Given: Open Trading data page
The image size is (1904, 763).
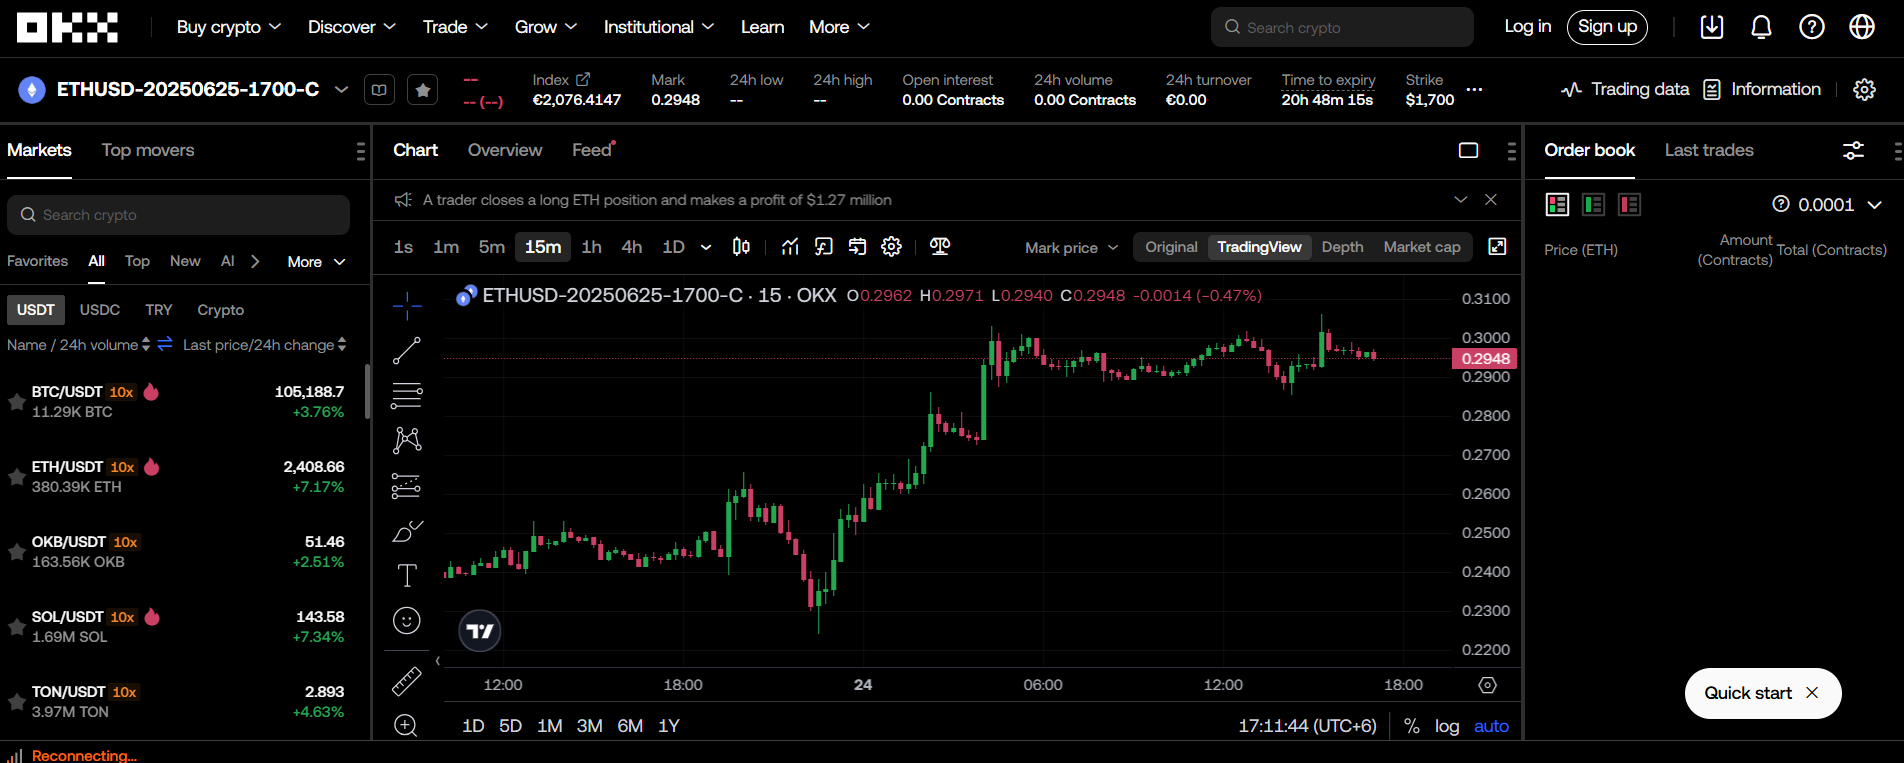Looking at the screenshot, I should (x=1625, y=89).
